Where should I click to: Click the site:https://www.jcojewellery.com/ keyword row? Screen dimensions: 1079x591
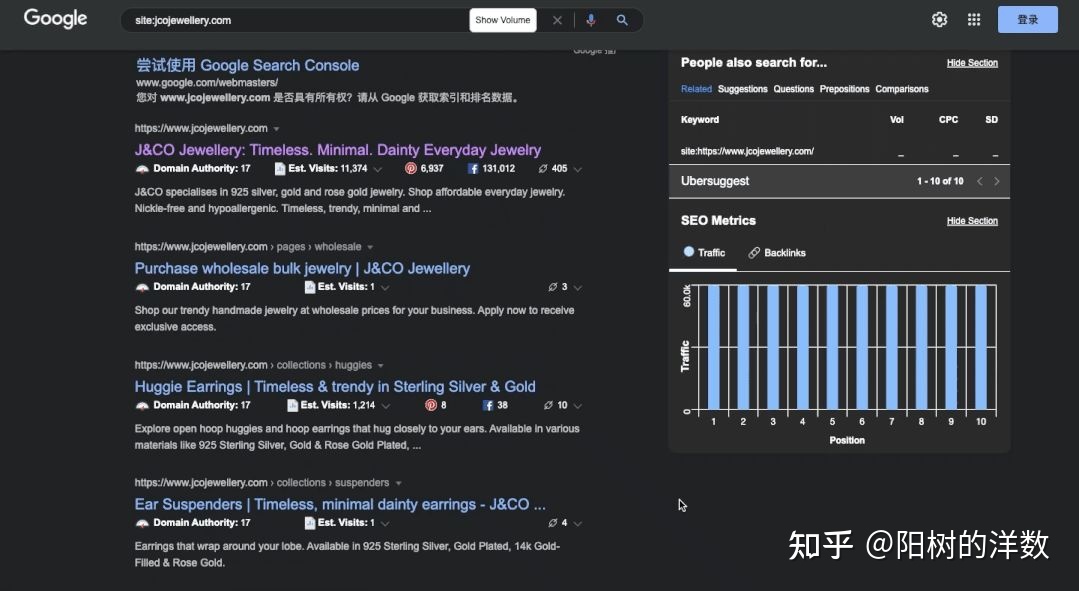[839, 151]
